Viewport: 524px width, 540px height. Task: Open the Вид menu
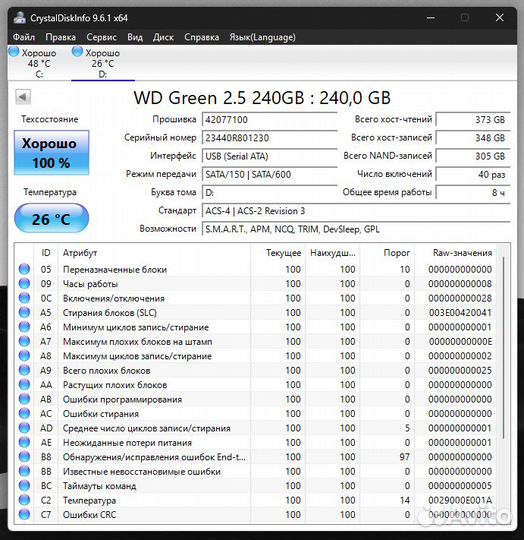135,37
